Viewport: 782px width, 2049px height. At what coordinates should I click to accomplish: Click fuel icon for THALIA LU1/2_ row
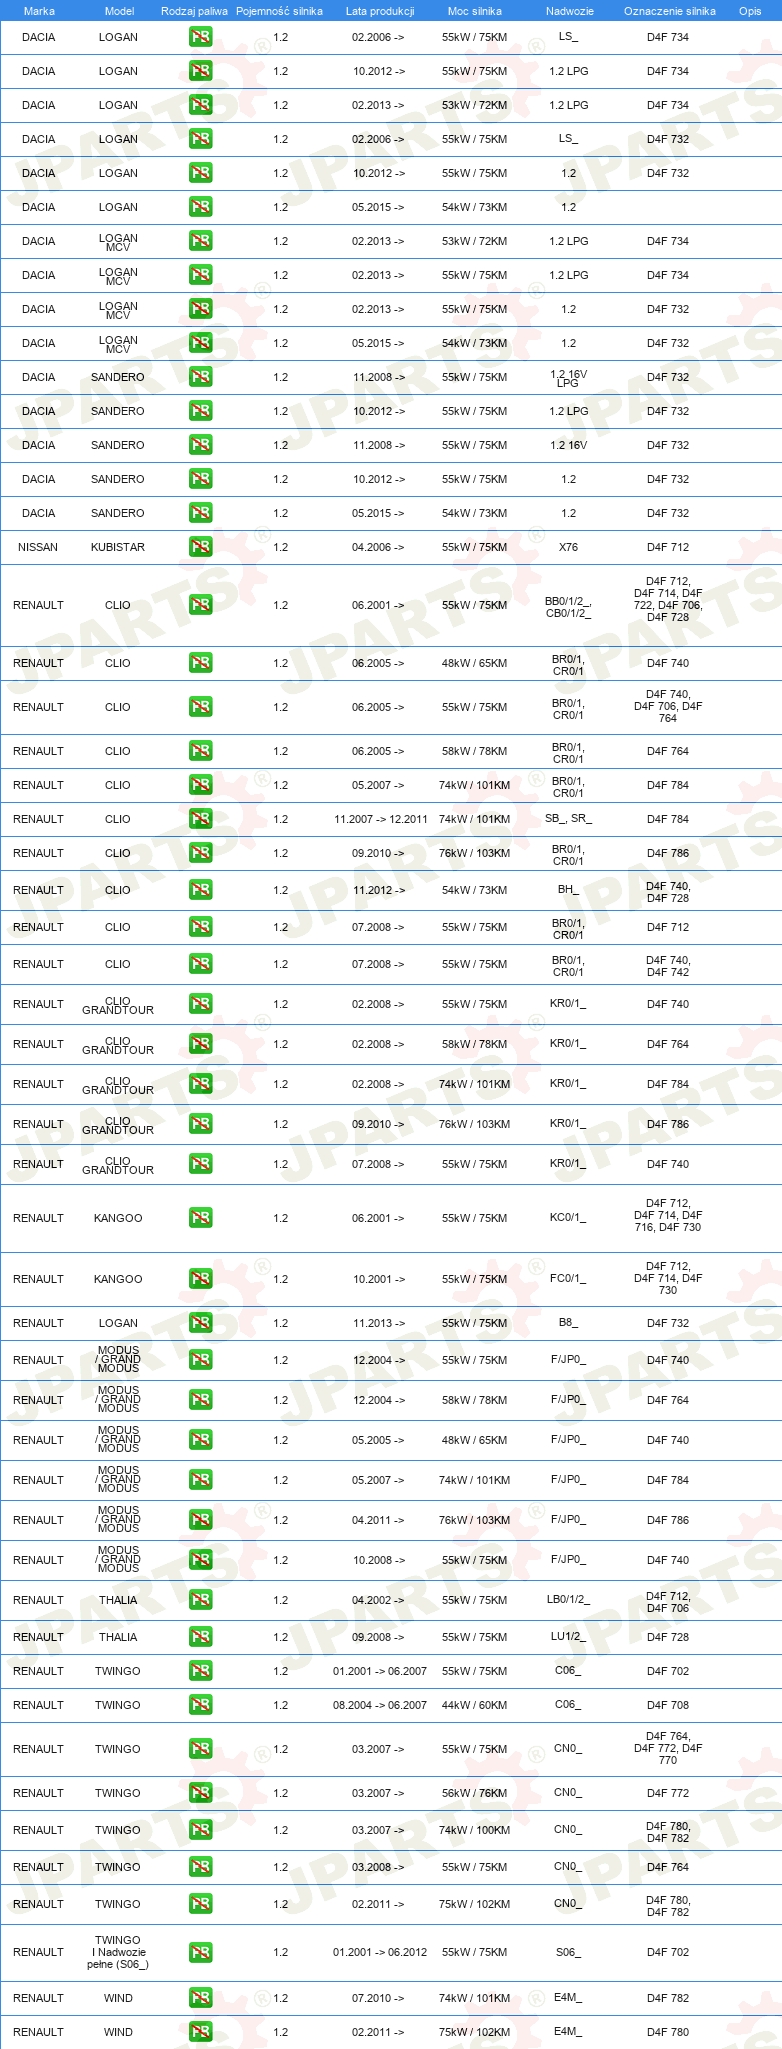click(x=201, y=1637)
